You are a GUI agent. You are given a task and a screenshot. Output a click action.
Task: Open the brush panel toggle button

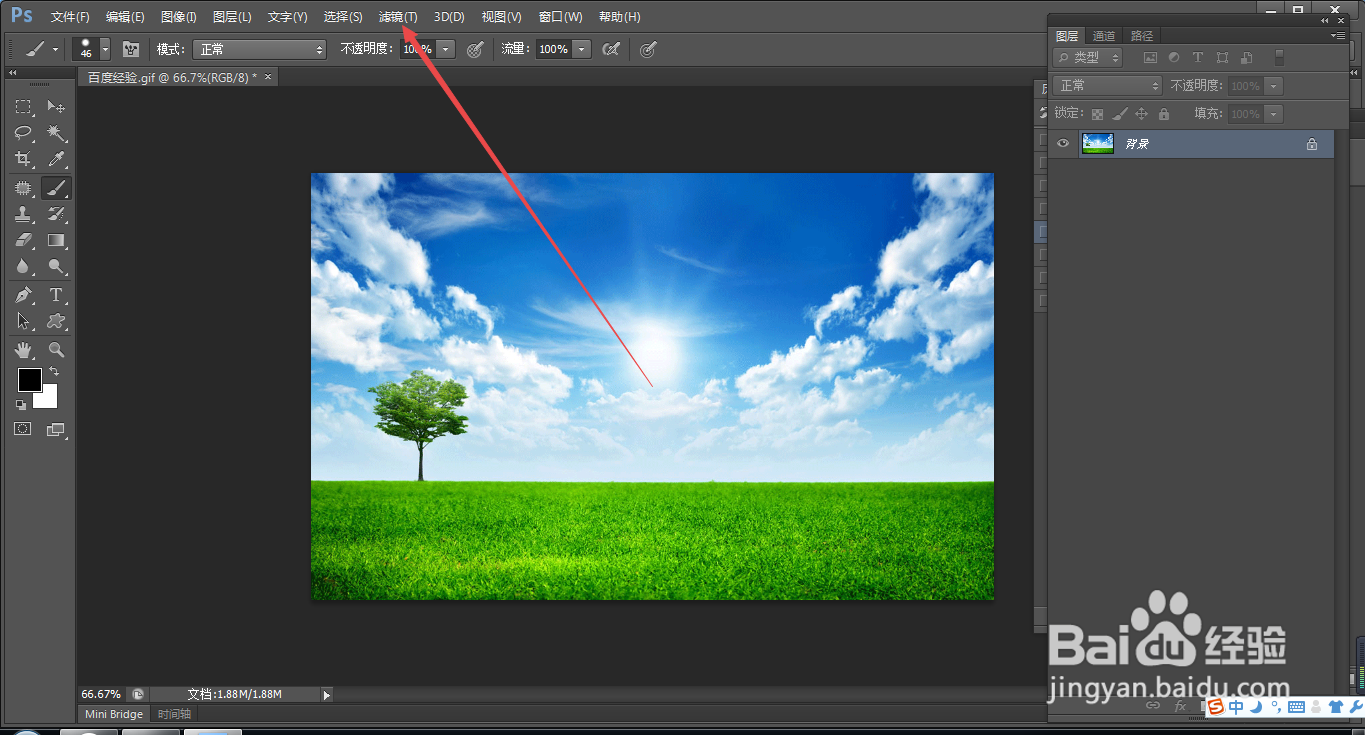130,49
